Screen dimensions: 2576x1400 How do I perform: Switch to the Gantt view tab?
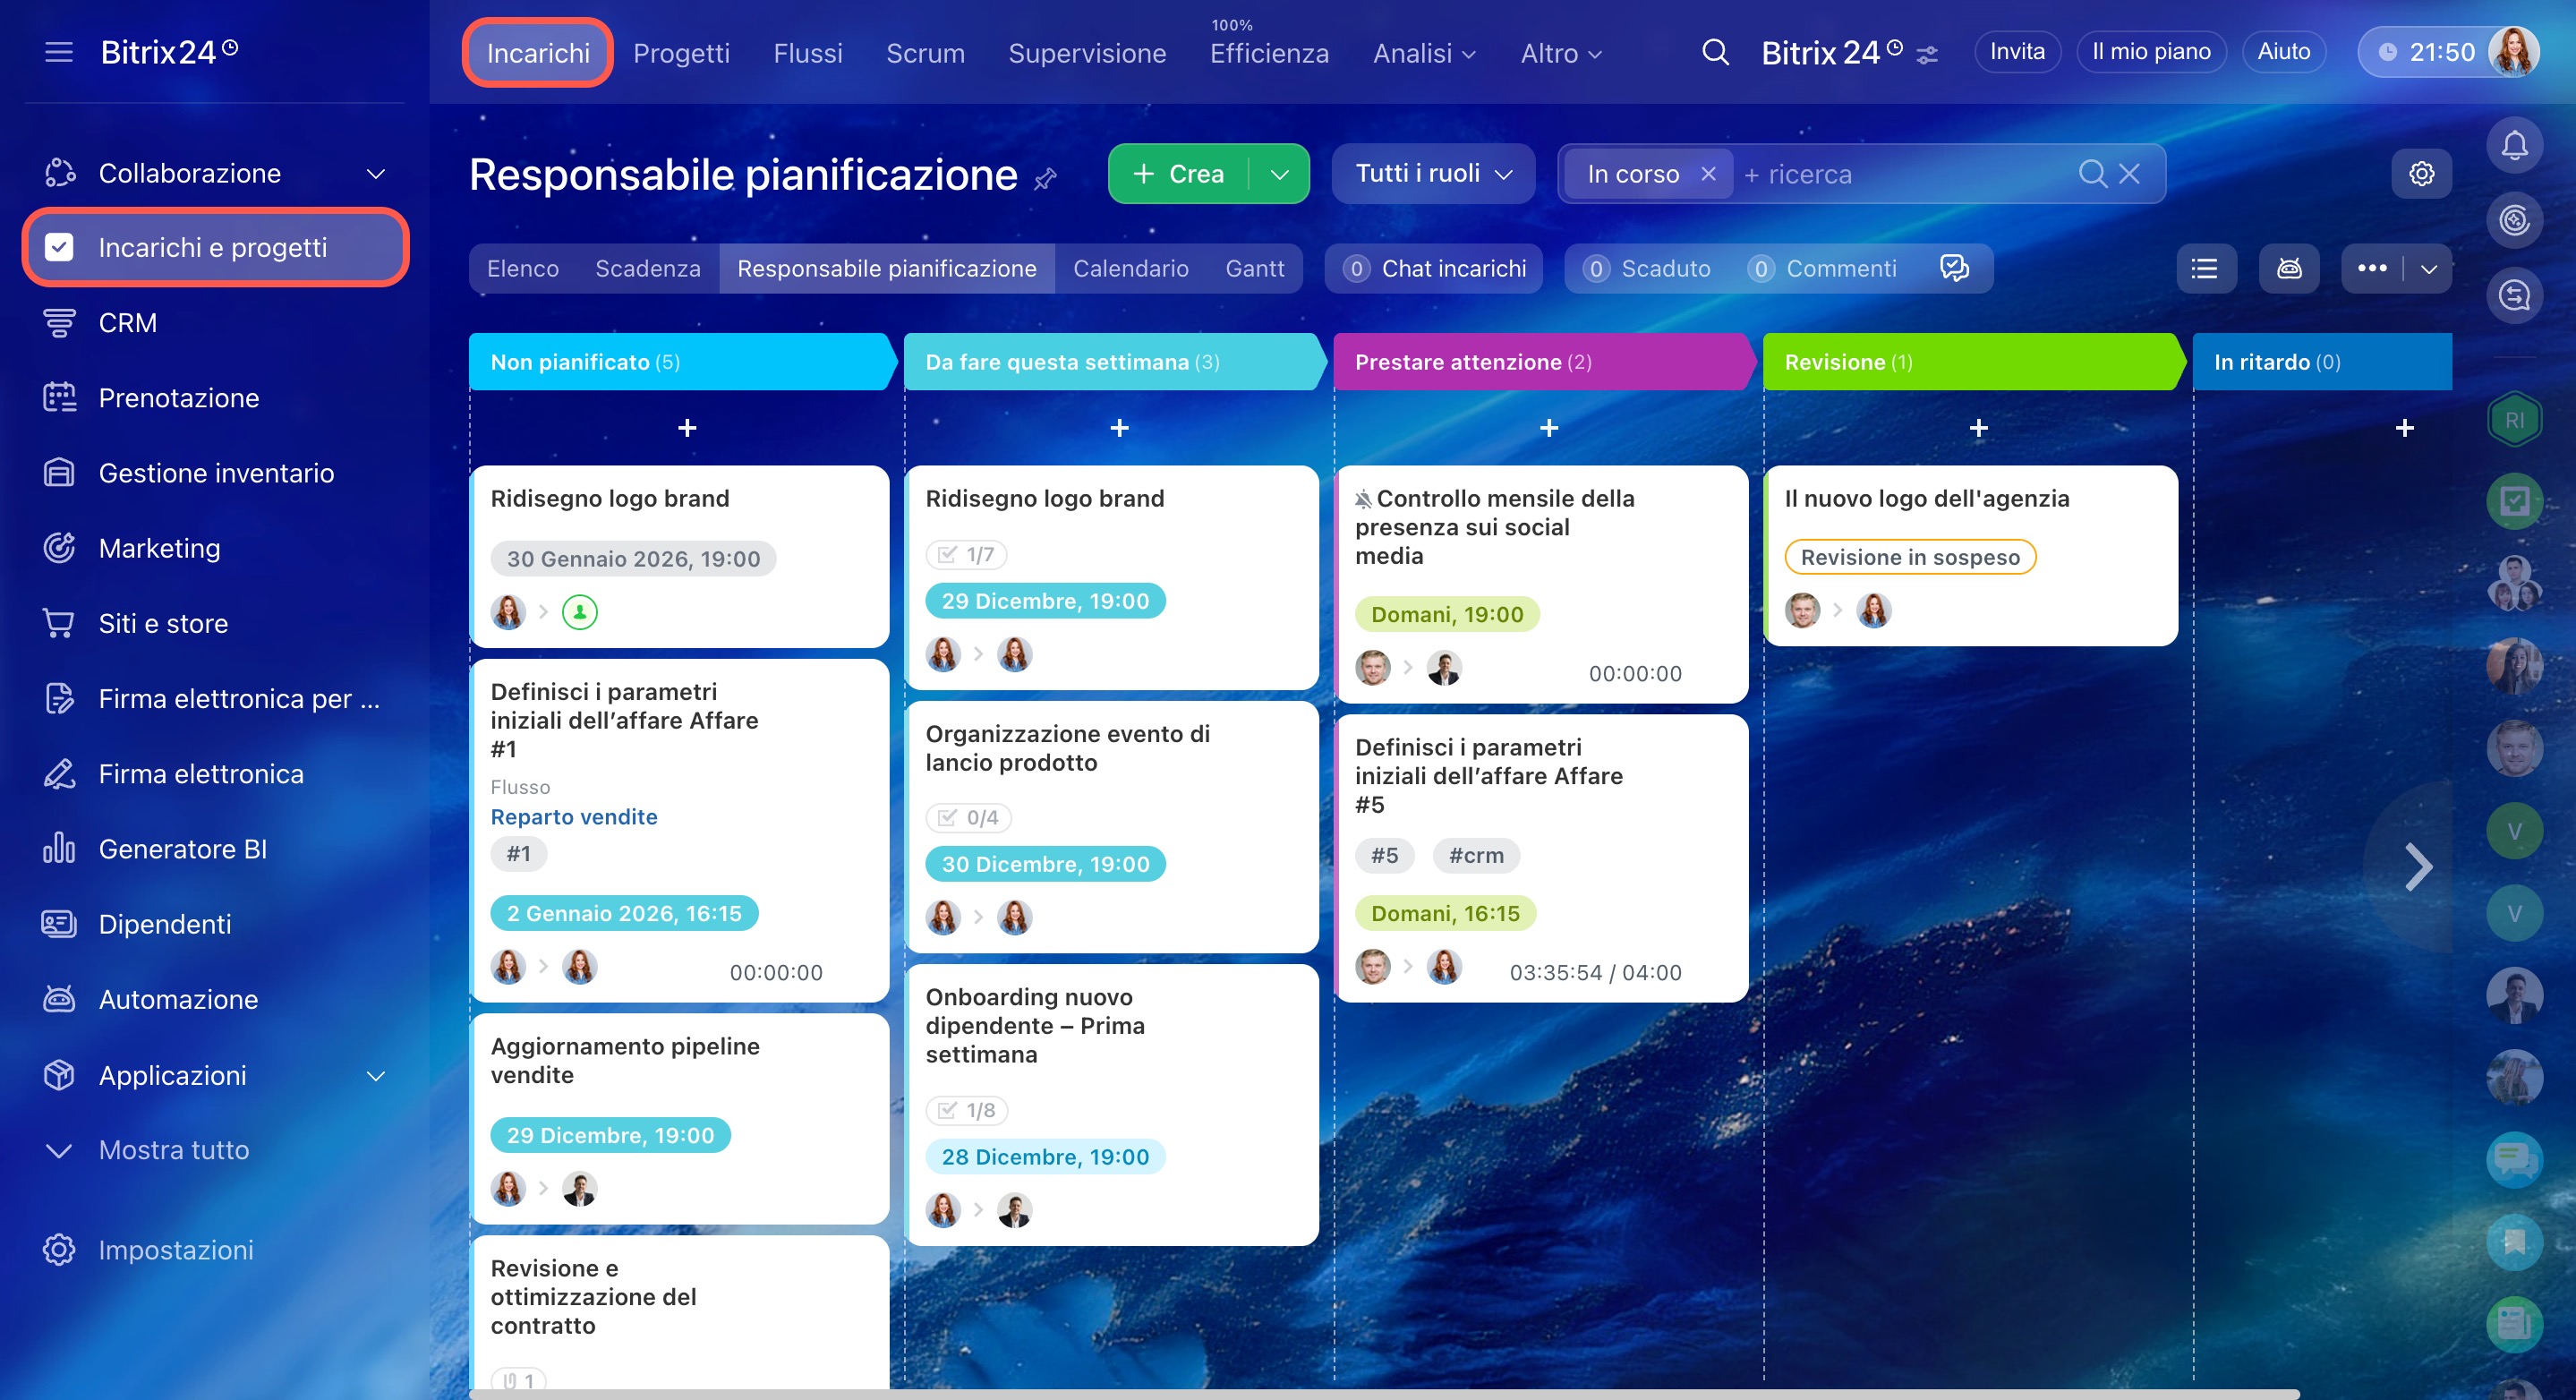(x=1254, y=268)
